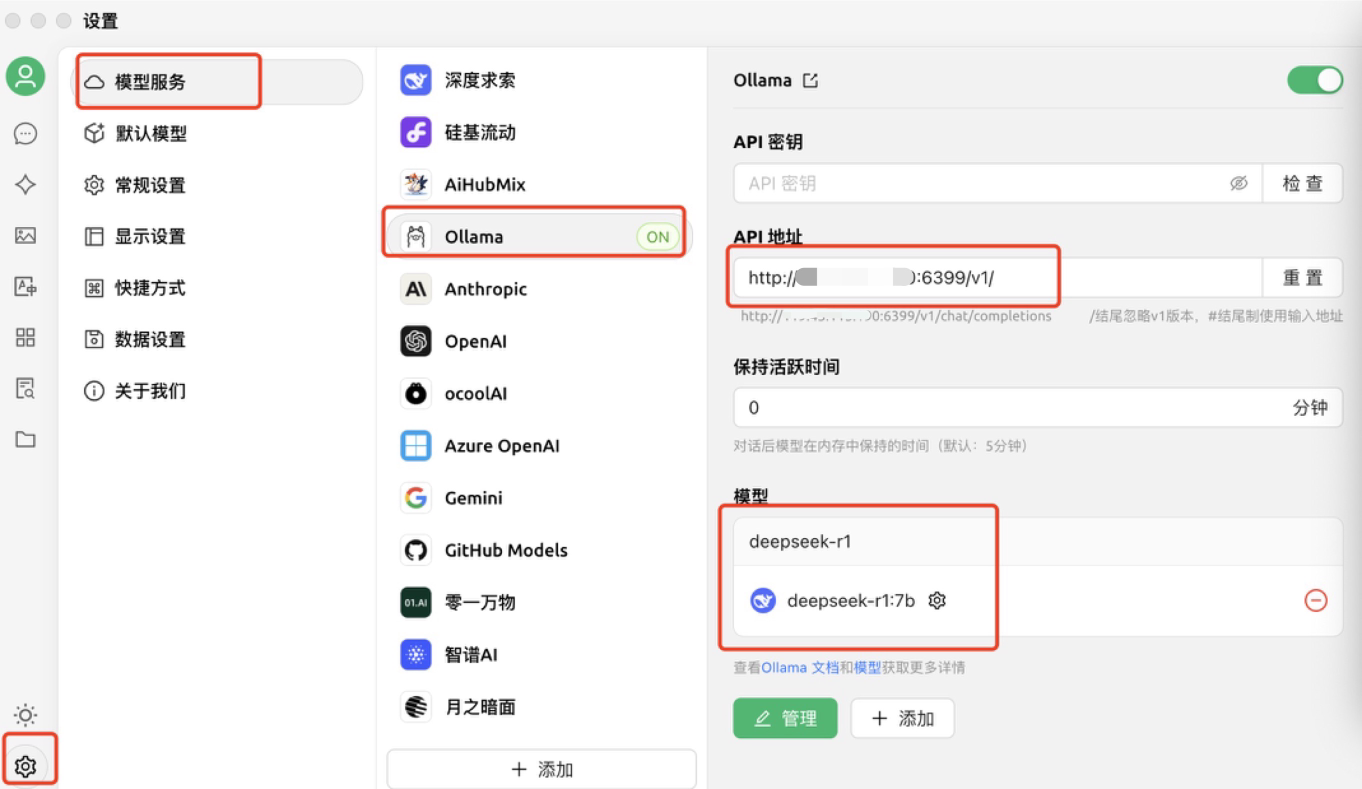
Task: Select the Ollama provider
Action: pos(541,237)
